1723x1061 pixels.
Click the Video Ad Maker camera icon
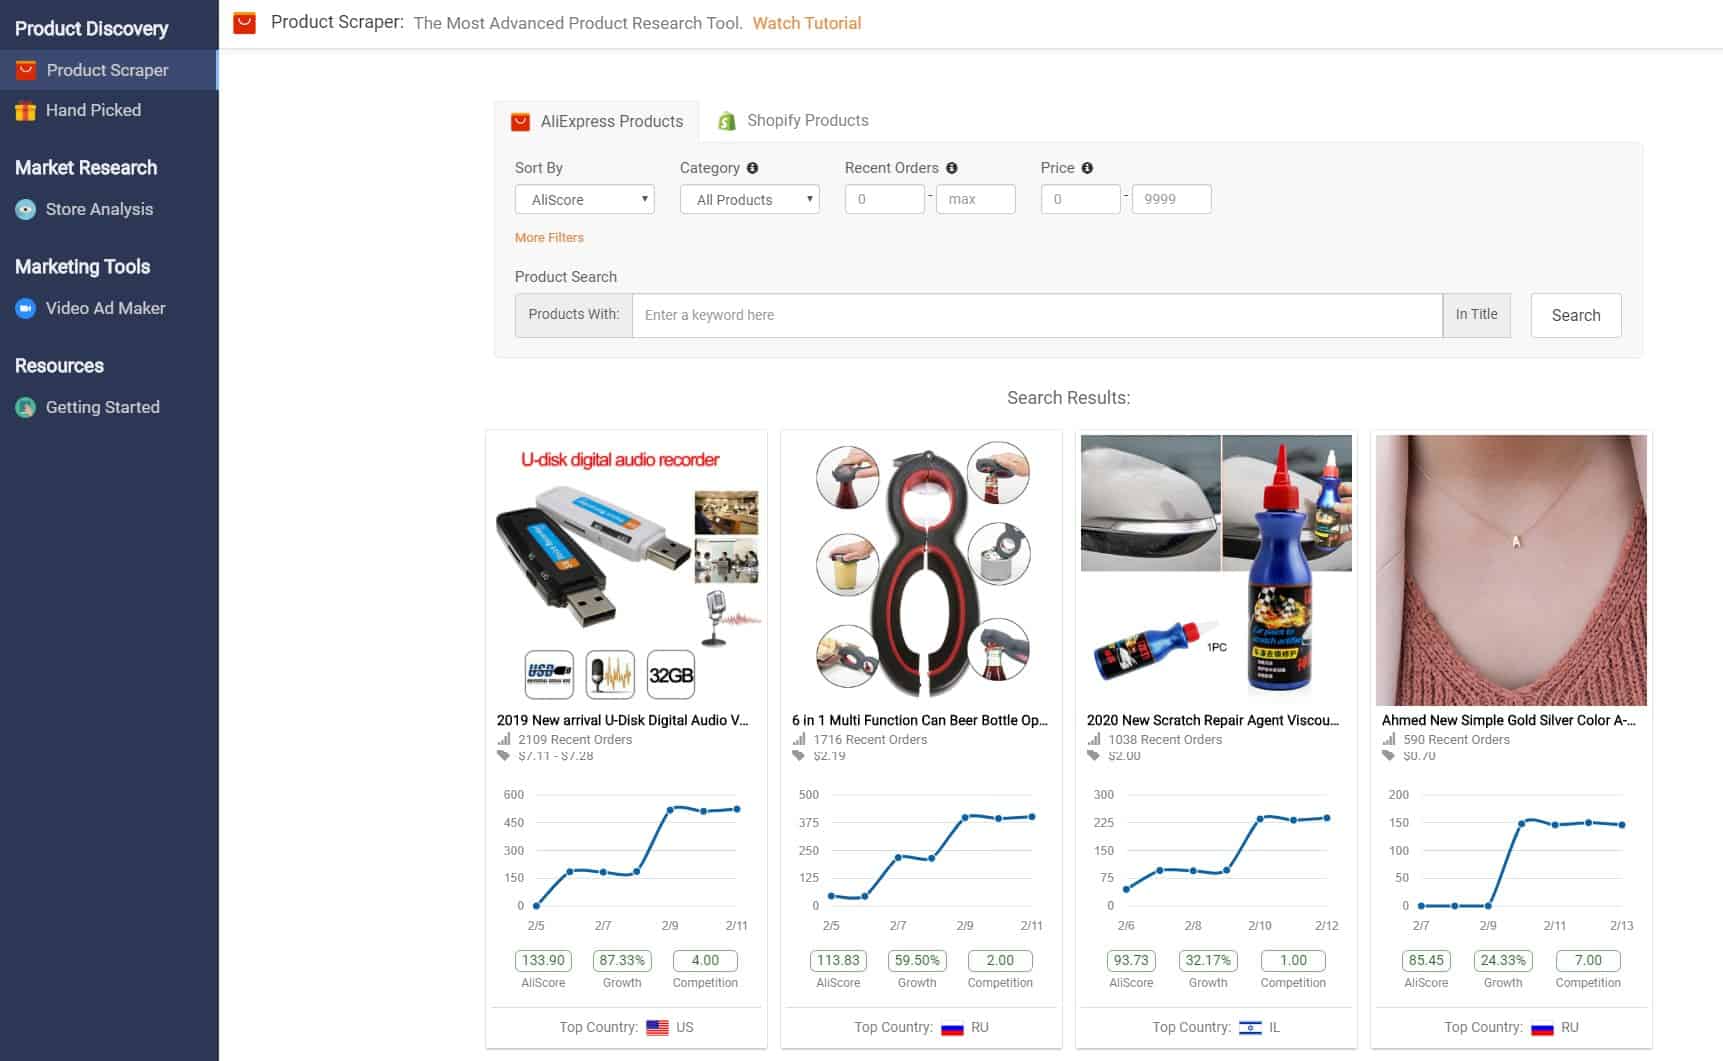click(26, 308)
